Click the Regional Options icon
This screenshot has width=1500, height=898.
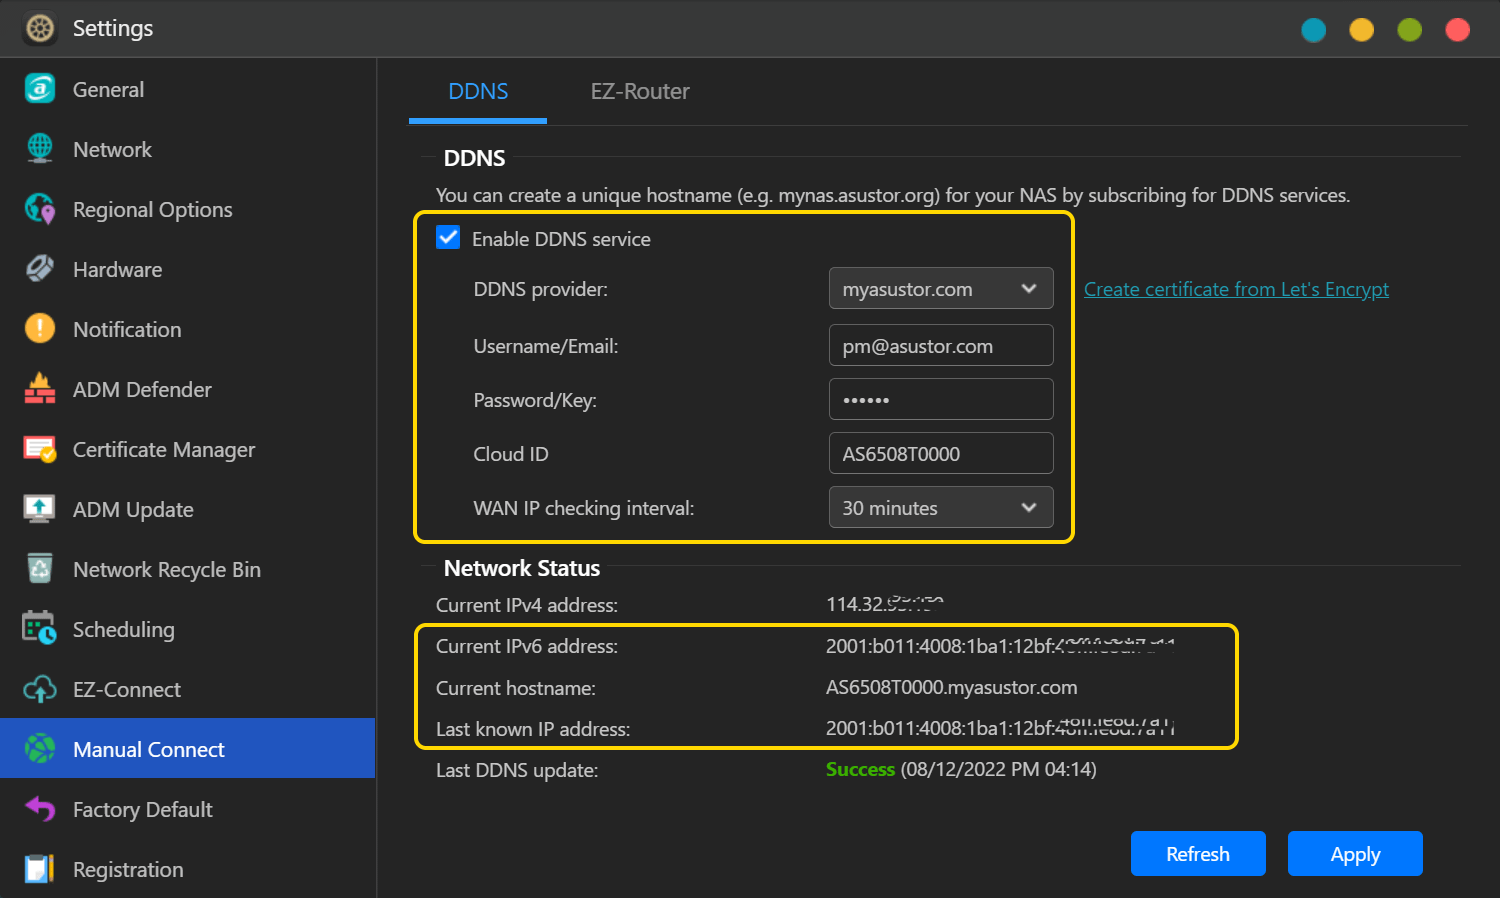pos(40,209)
